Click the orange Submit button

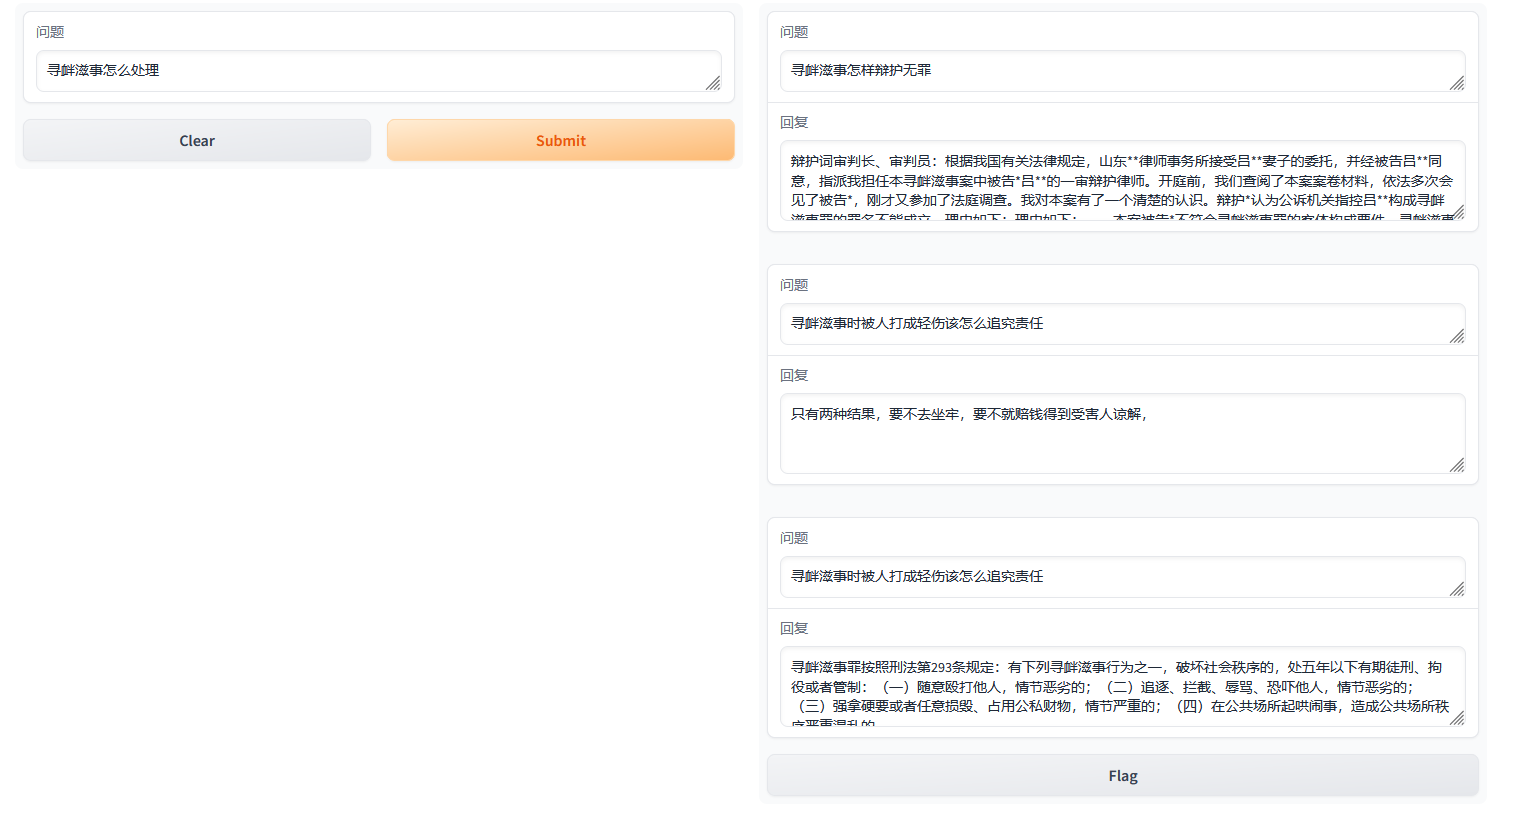pyautogui.click(x=561, y=140)
